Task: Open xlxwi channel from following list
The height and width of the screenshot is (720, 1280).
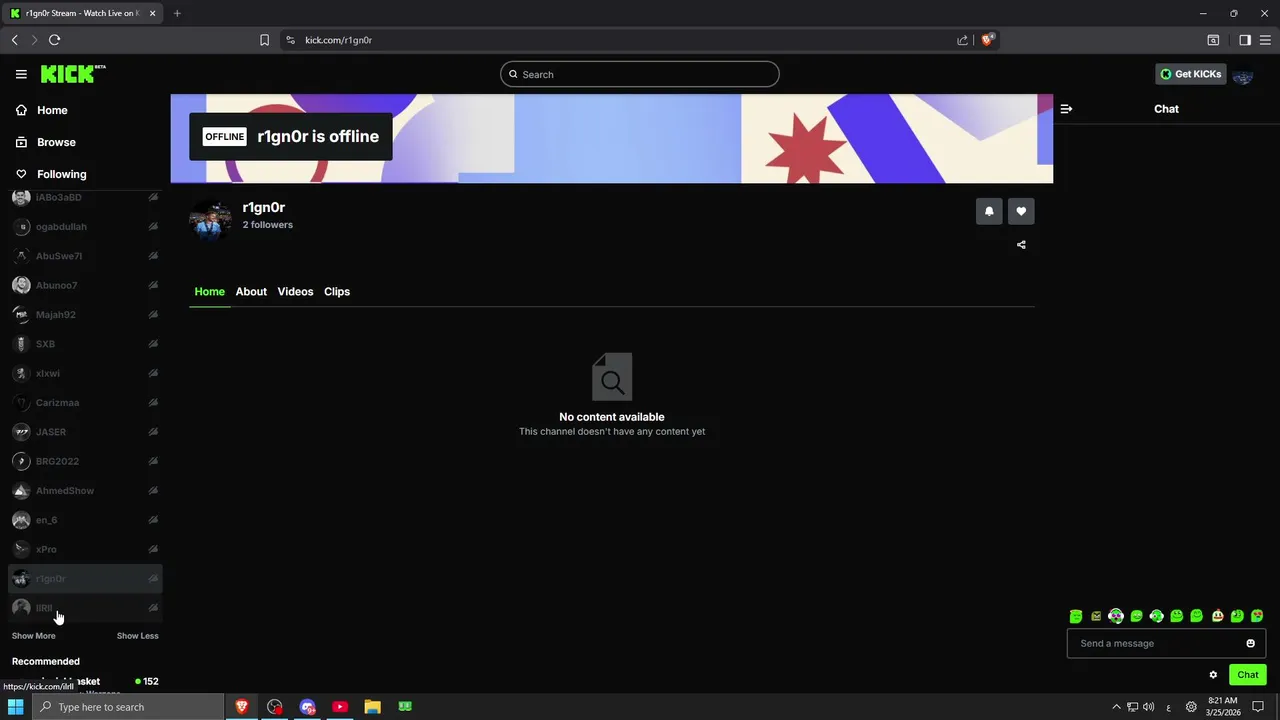Action: [x=85, y=373]
